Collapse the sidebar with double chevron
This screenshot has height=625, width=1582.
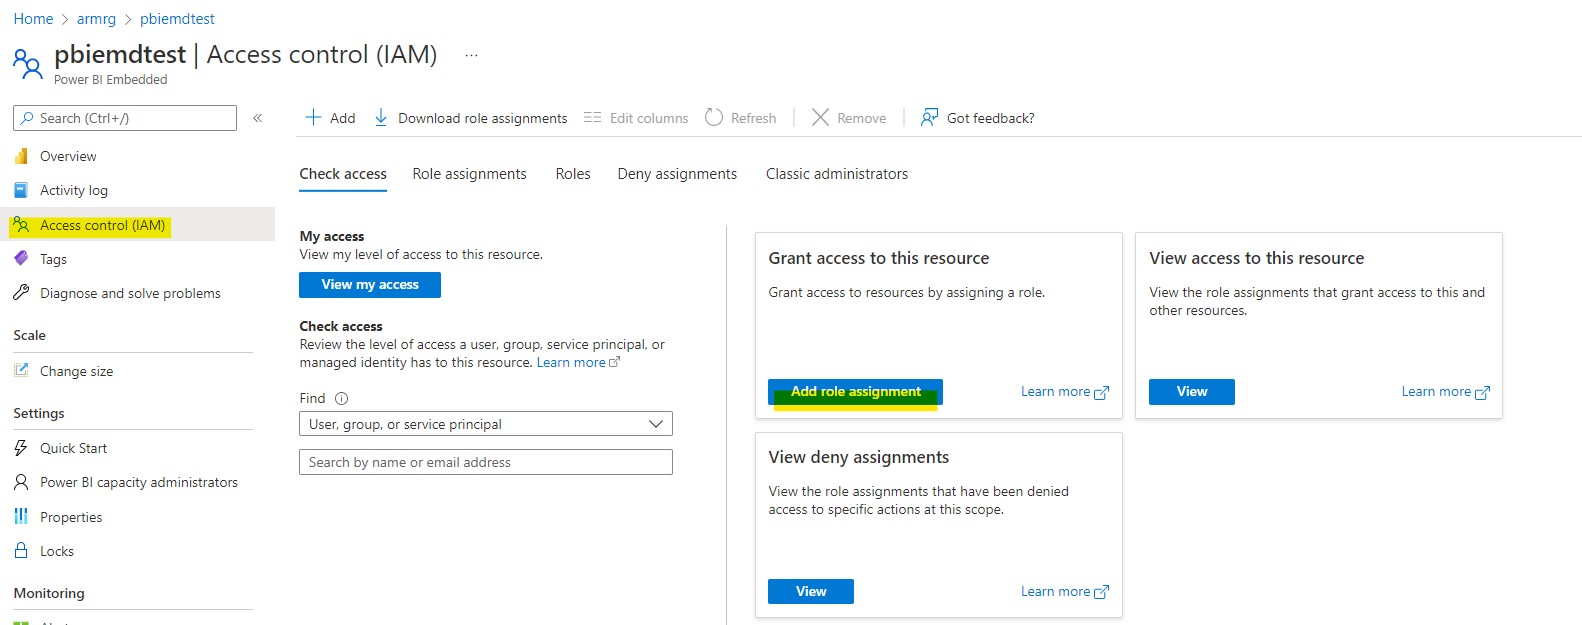[x=257, y=118]
